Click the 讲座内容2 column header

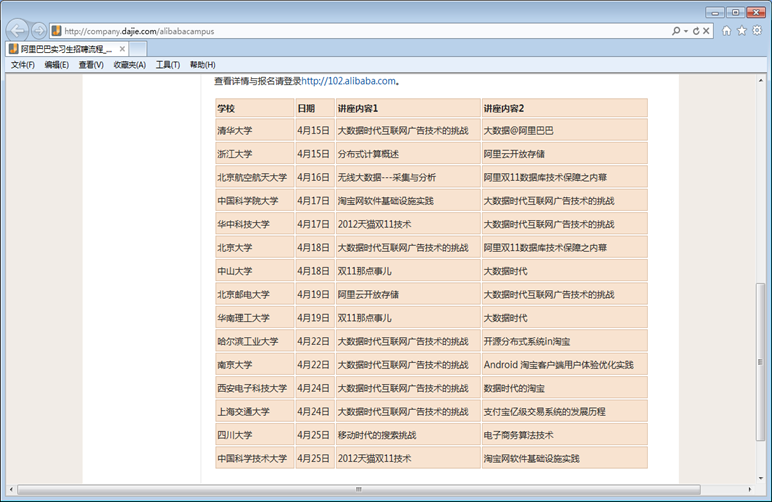tap(565, 108)
